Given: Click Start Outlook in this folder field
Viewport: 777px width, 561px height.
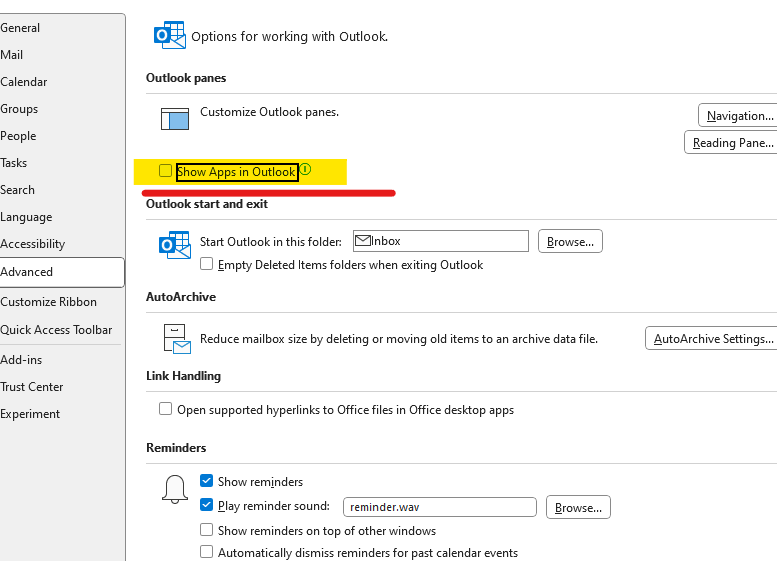Looking at the screenshot, I should click(441, 241).
